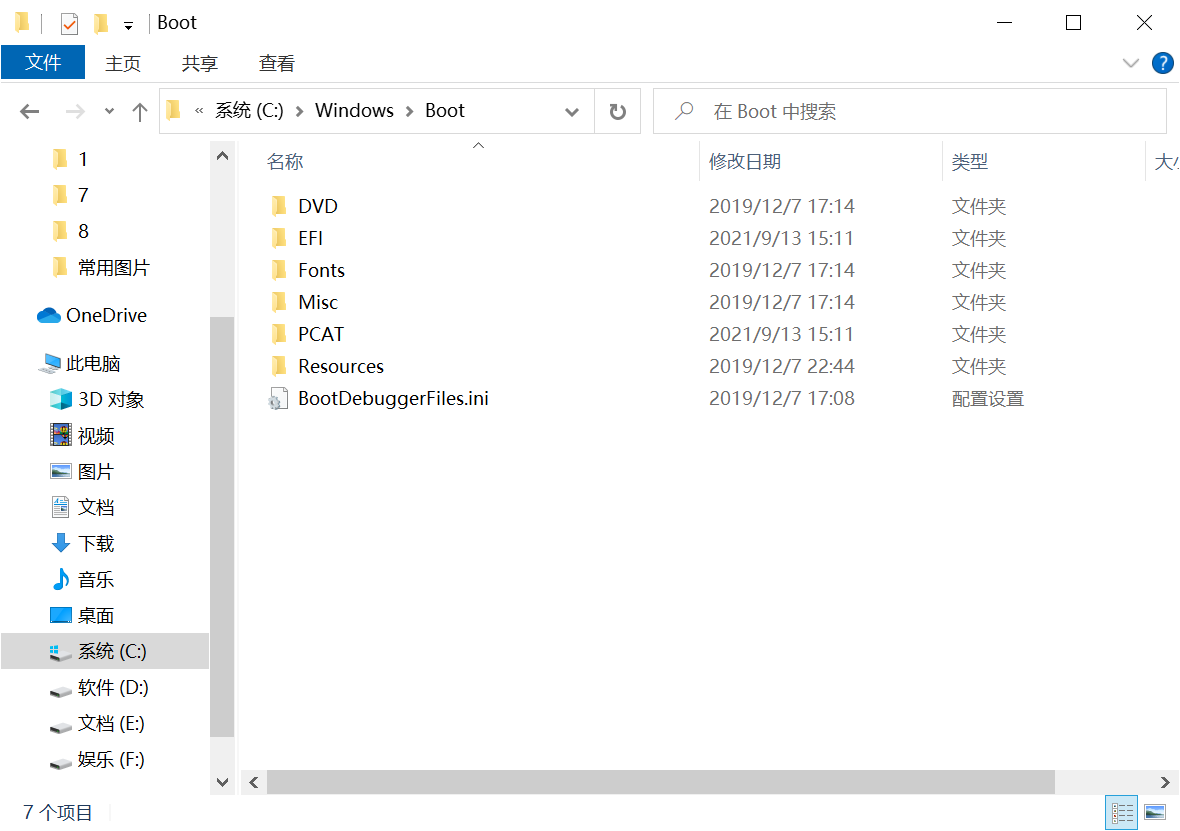1180x831 pixels.
Task: Switch to the 查看 ribbon tab
Action: pos(276,63)
